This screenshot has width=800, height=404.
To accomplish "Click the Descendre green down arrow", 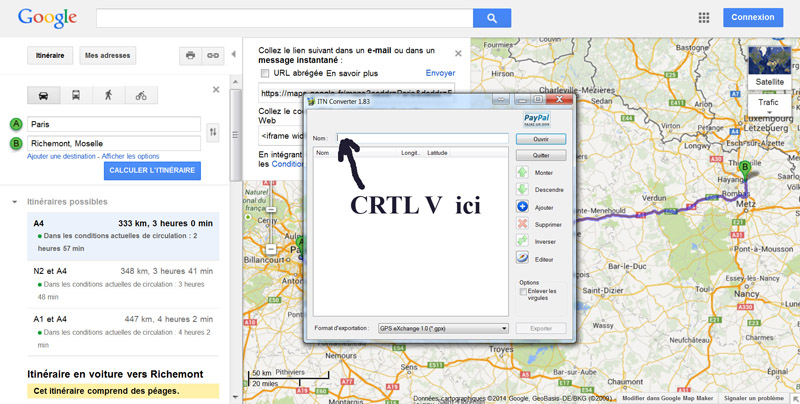I will click(522, 189).
